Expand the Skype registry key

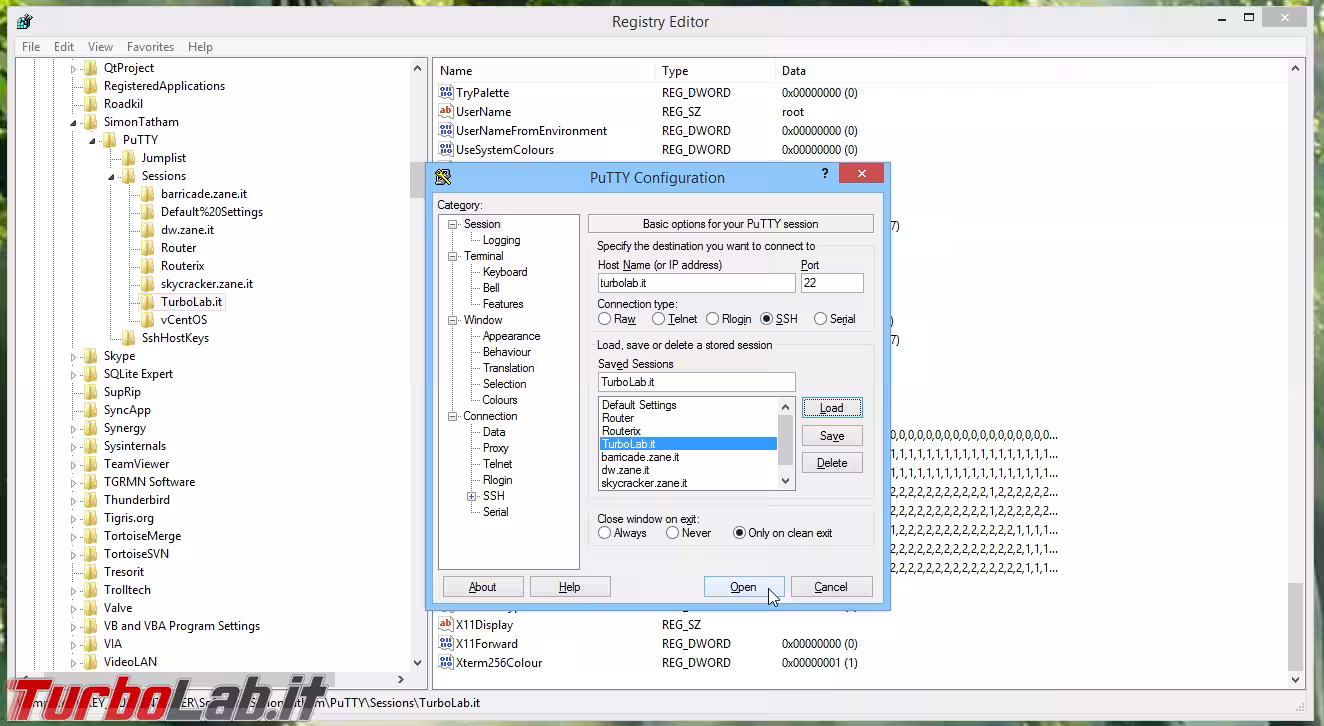[x=72, y=355]
